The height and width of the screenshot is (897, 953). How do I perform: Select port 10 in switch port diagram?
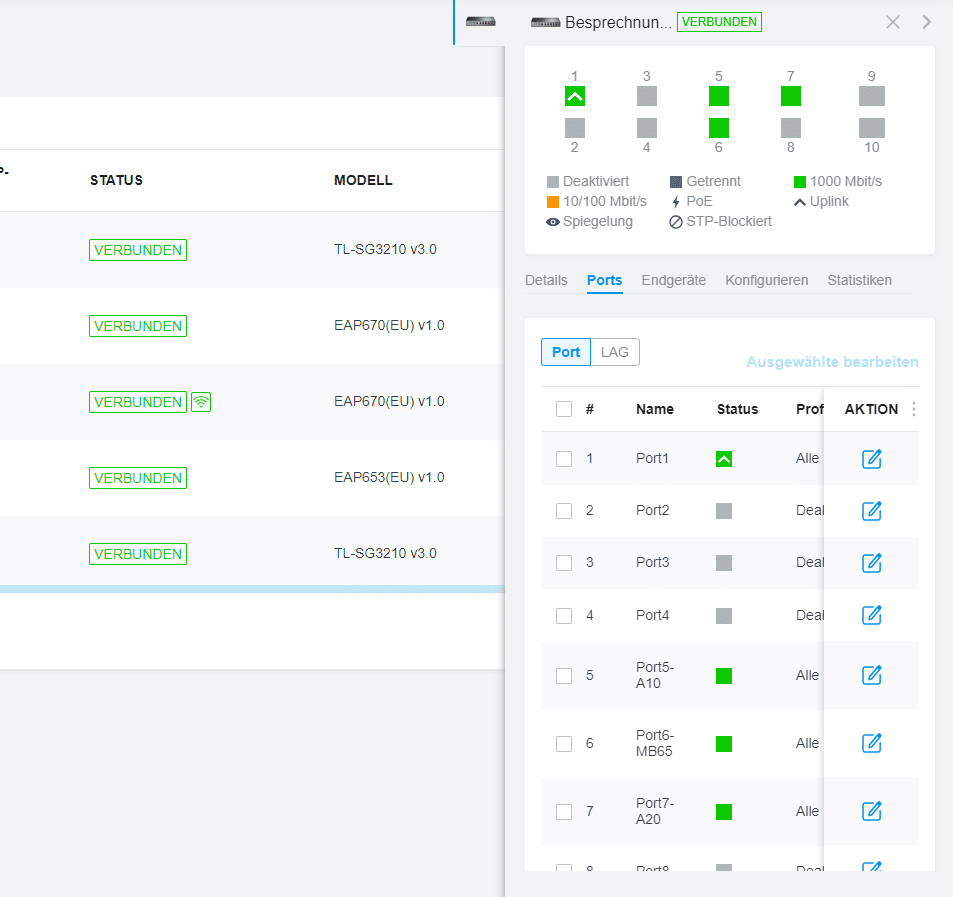click(x=872, y=128)
